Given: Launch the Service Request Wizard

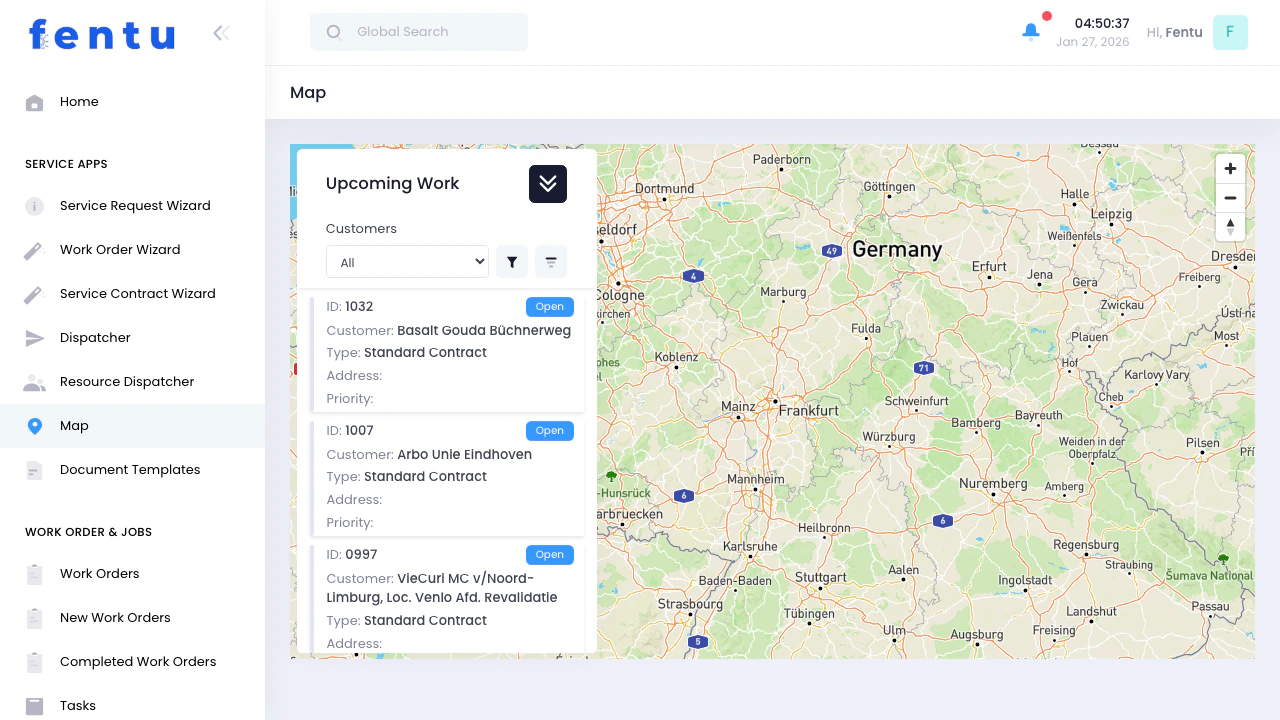Looking at the screenshot, I should pos(135,205).
